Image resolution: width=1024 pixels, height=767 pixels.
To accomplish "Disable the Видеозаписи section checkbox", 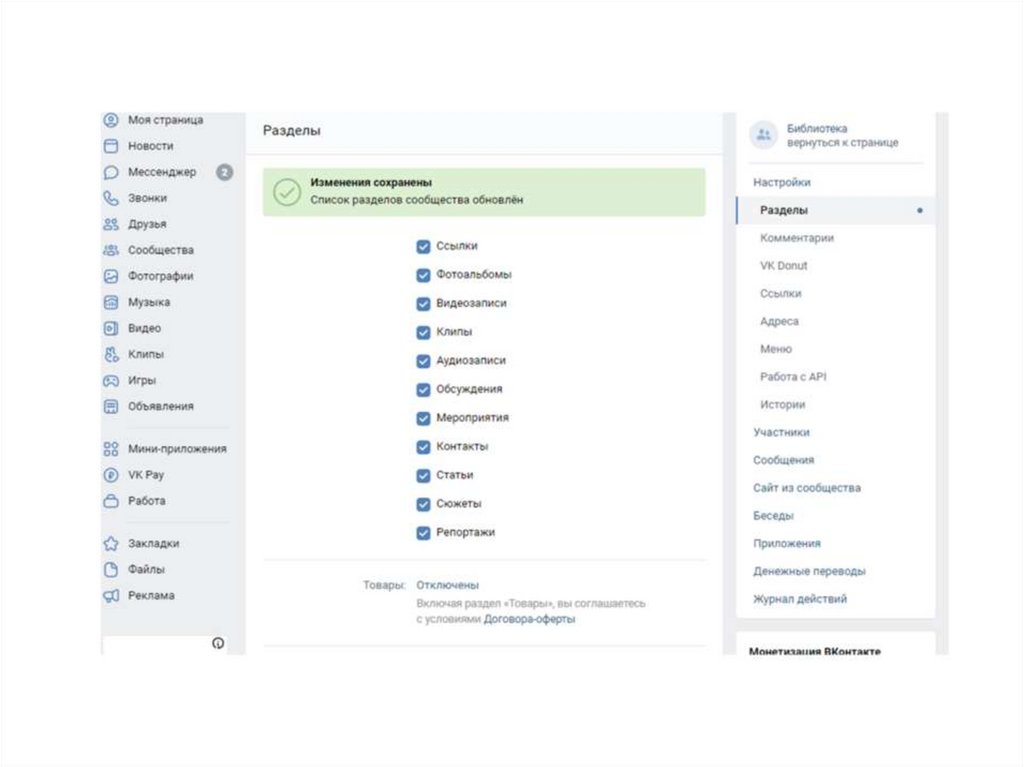I will coord(423,303).
